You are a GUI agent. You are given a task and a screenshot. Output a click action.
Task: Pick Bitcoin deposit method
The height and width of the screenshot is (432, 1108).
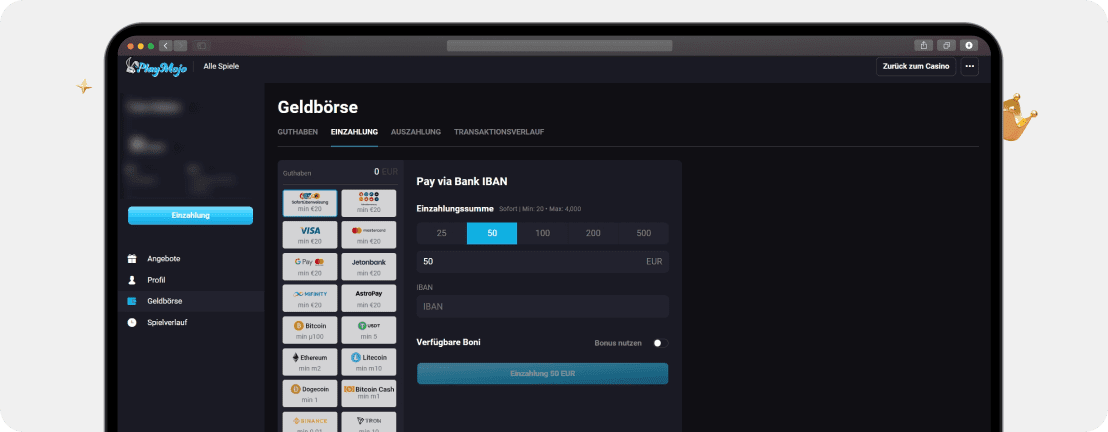310,330
